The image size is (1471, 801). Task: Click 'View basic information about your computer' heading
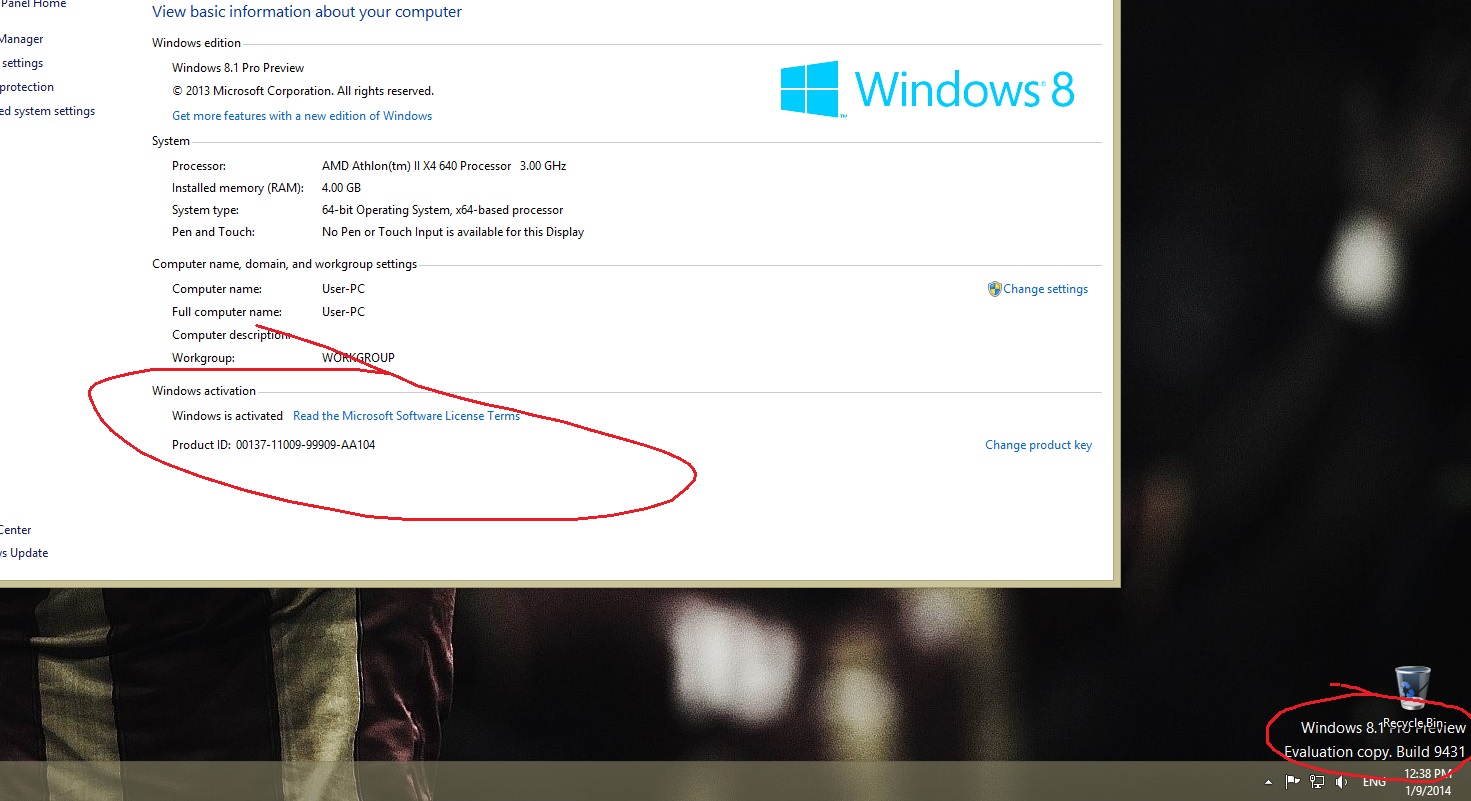[307, 12]
